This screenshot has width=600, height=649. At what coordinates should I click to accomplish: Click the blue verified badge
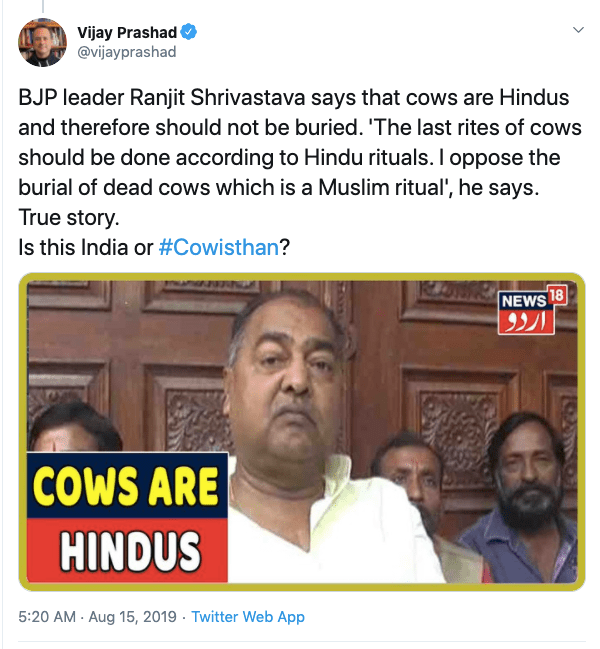[x=189, y=32]
